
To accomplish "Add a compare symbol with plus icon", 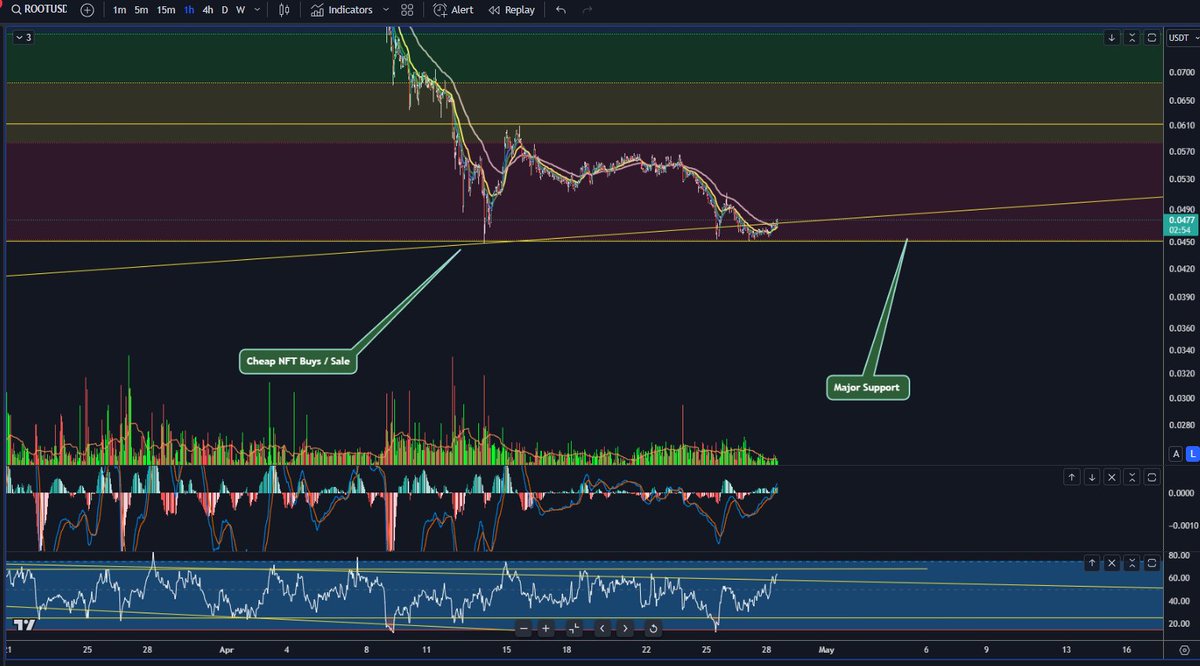I will tap(88, 10).
